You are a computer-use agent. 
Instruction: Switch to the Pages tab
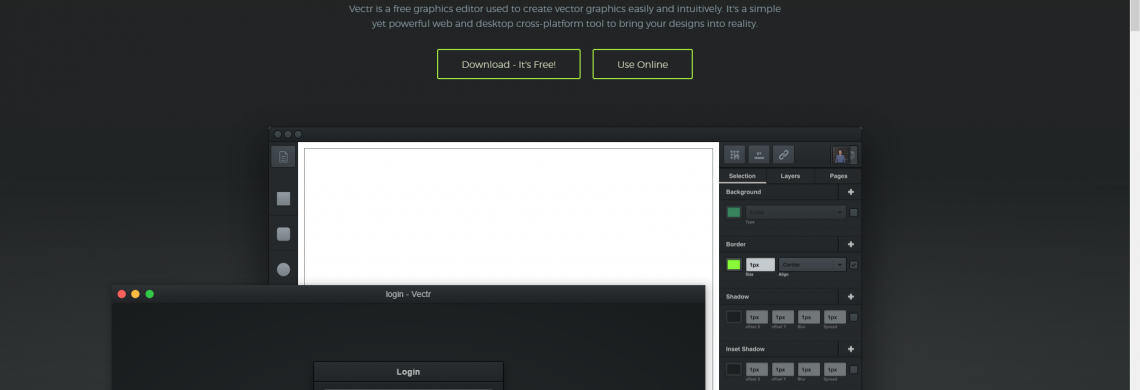pos(838,176)
